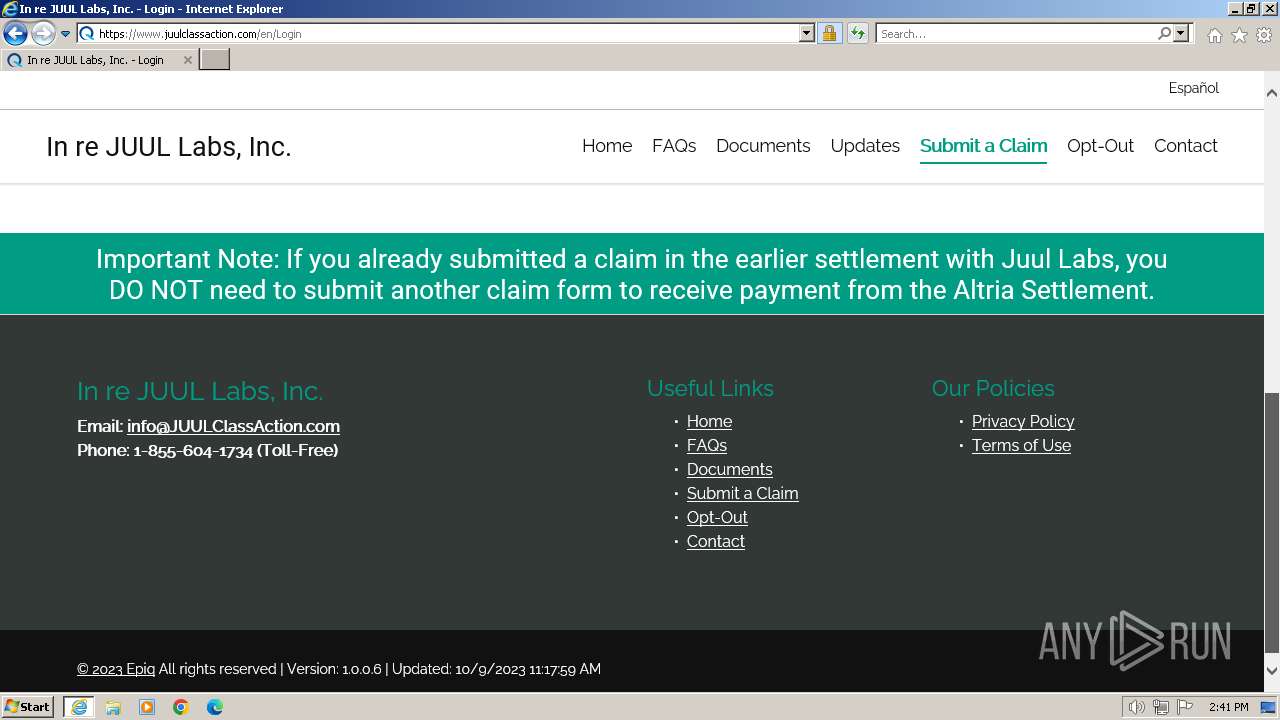Open Updates in the top navigation
Screen dimensions: 1280x720
point(865,146)
